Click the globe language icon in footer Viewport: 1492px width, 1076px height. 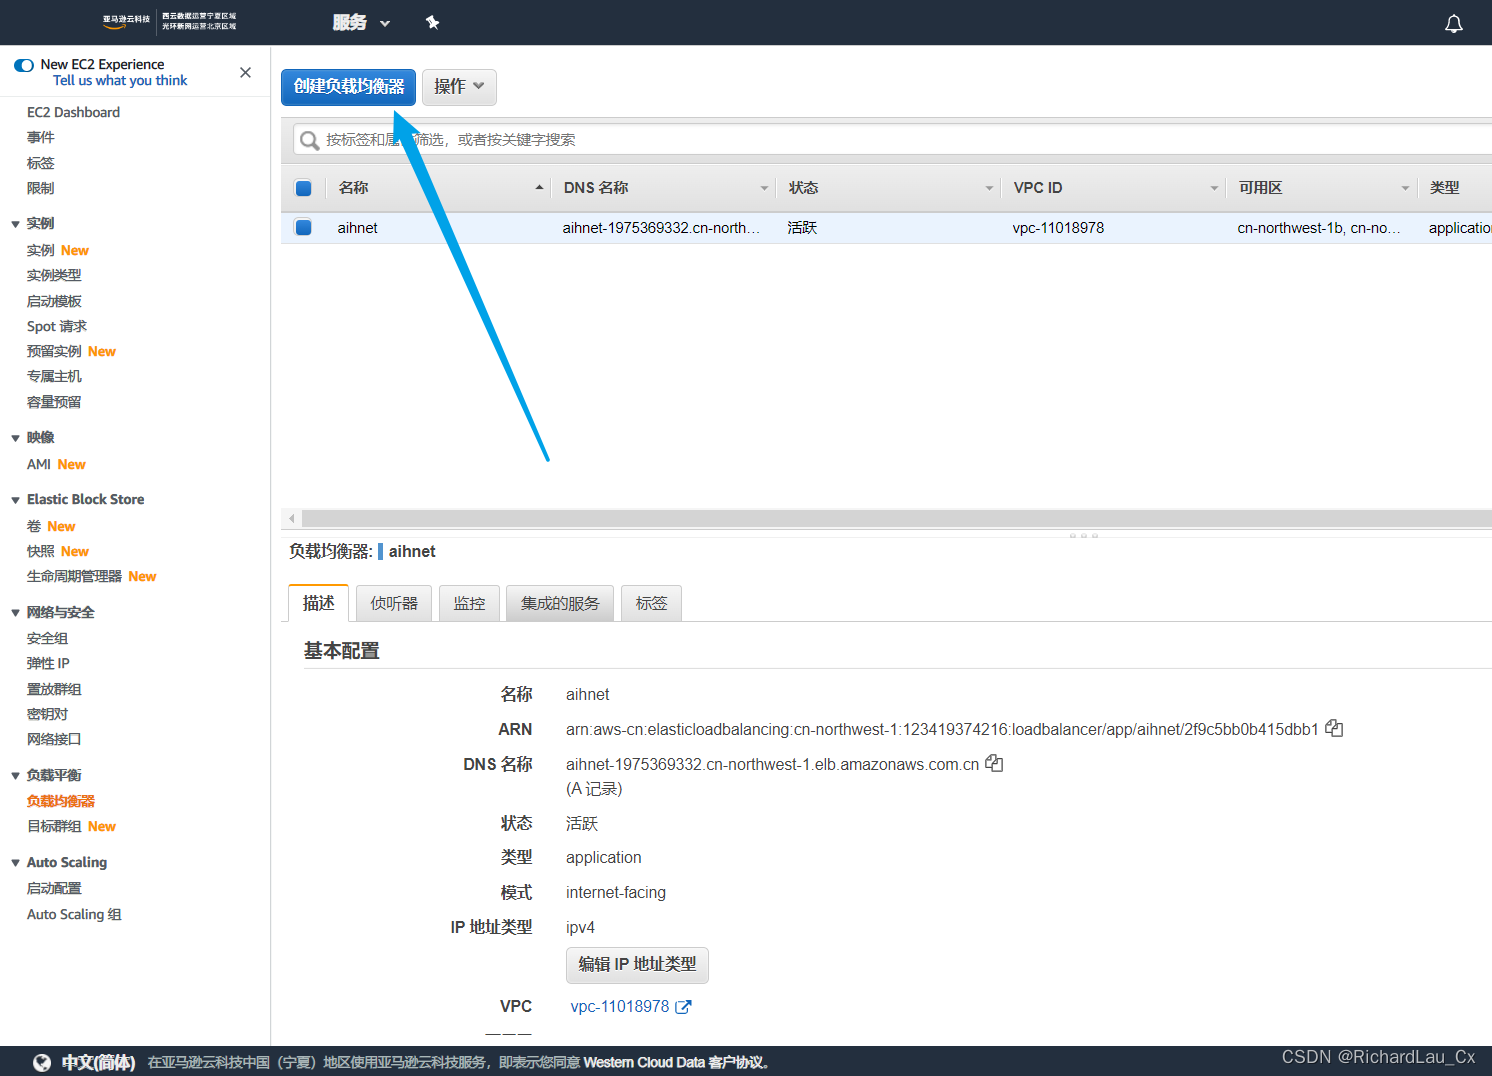click(41, 1062)
